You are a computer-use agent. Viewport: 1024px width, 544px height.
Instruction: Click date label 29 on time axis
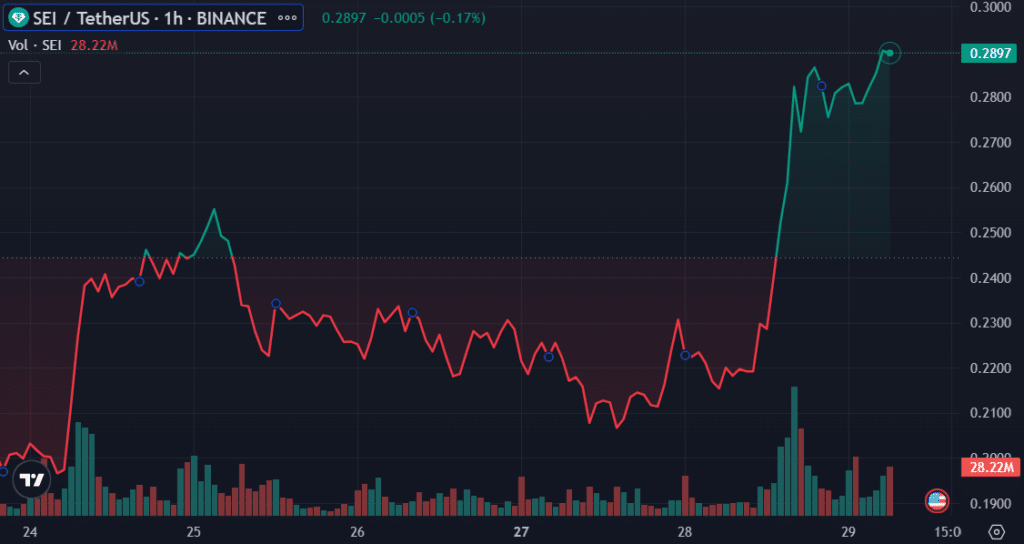tap(848, 532)
